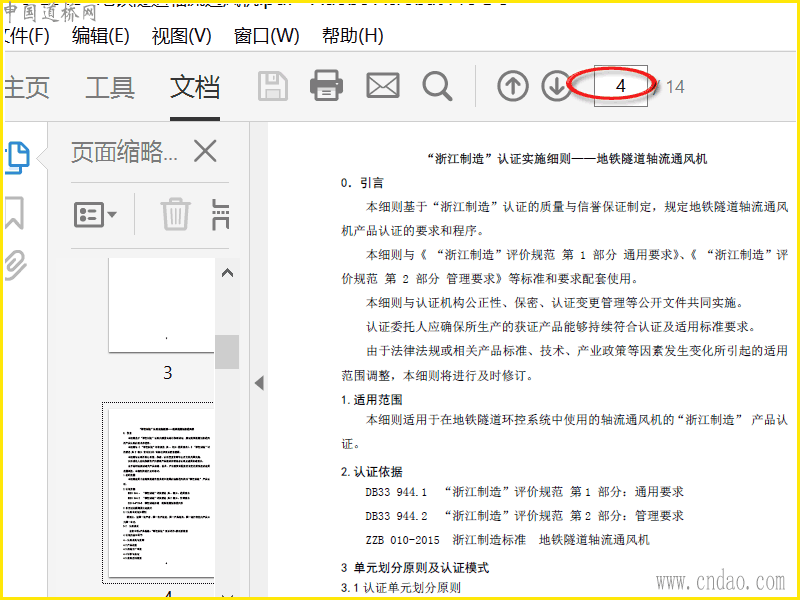Click heading 3 单元划分原则及认证模式
The width and height of the screenshot is (800, 600).
(415, 568)
